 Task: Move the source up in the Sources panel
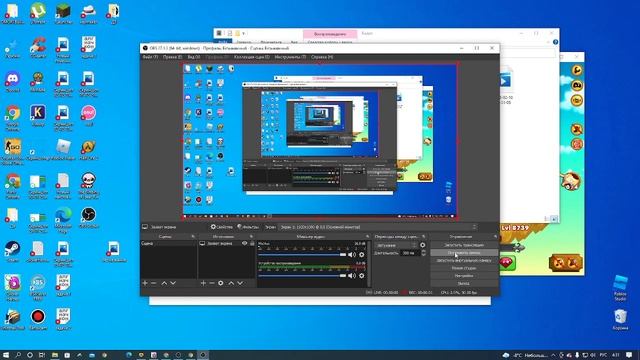pyautogui.click(x=231, y=283)
